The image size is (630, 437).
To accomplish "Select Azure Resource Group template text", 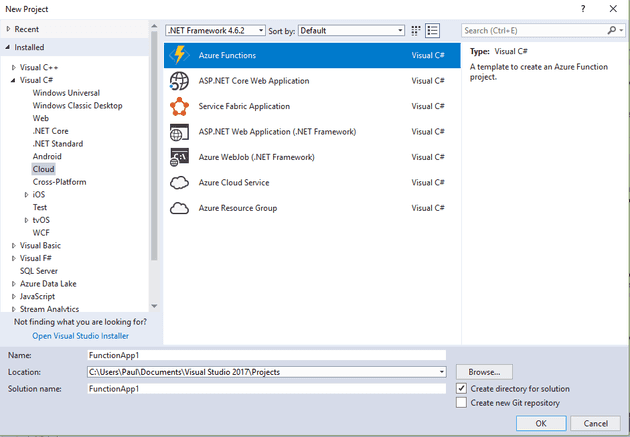I will pyautogui.click(x=237, y=208).
